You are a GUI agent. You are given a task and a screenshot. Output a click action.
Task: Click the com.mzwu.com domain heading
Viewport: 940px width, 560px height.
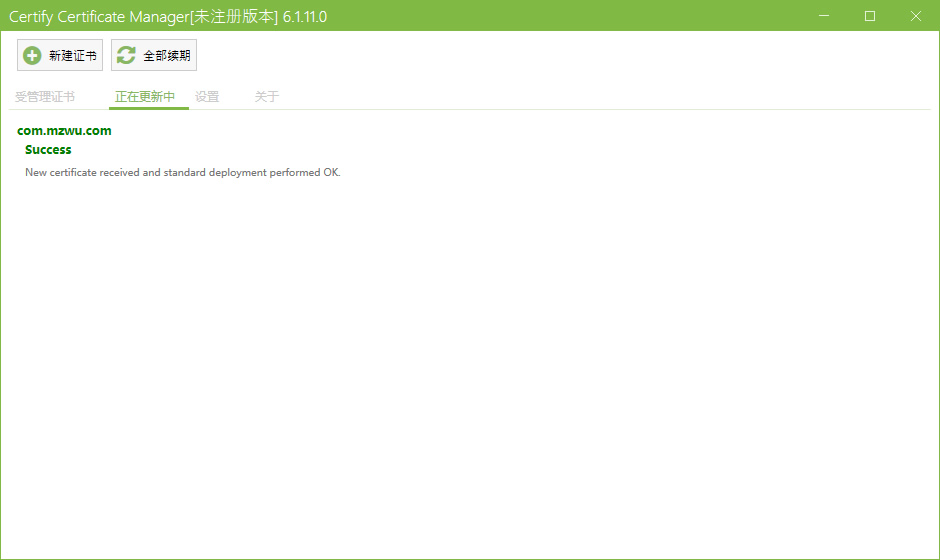(64, 131)
